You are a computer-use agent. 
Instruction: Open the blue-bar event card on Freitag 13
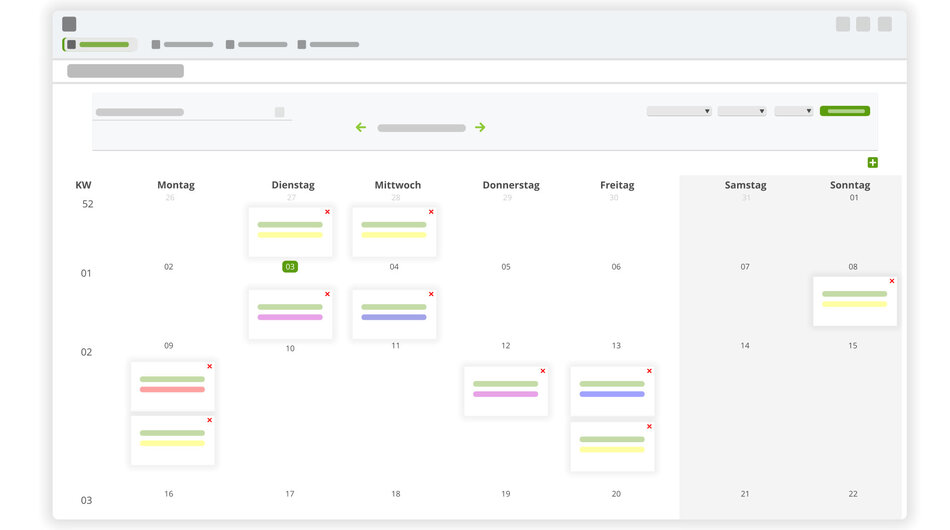coord(613,391)
